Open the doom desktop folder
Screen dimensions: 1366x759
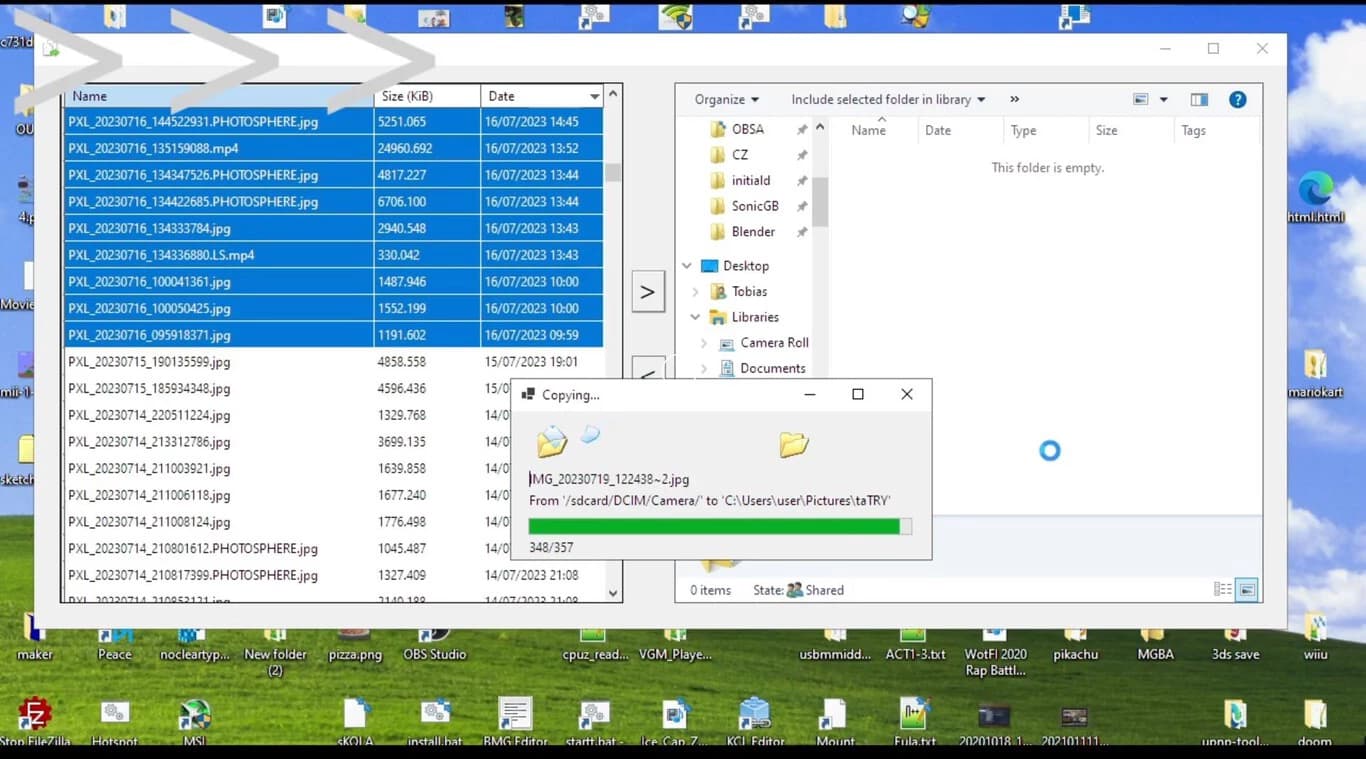click(1315, 722)
